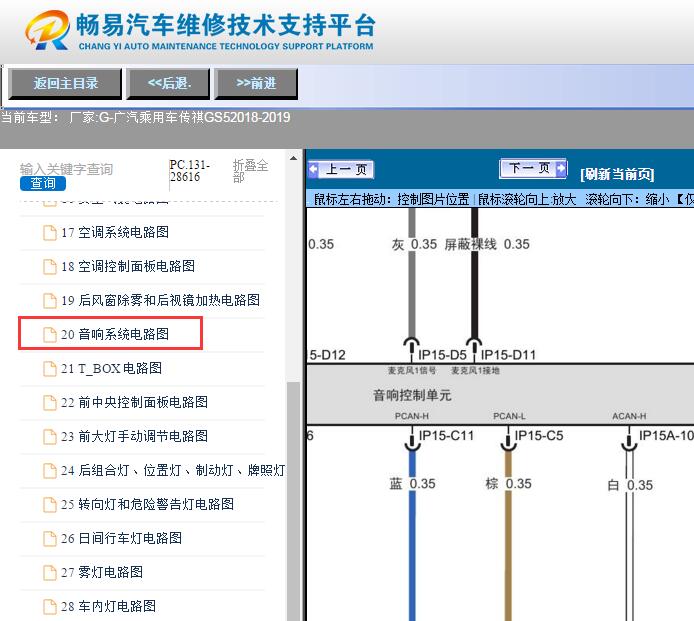
Task: Click the right arrow icon on 下一页
Action: coord(561,168)
